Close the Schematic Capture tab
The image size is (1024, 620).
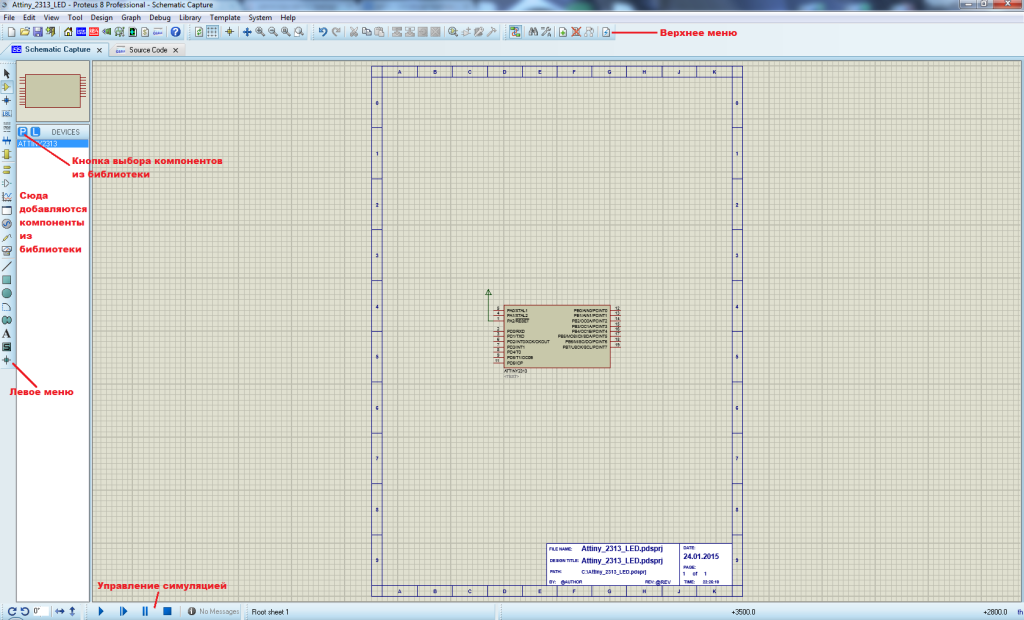pos(99,50)
